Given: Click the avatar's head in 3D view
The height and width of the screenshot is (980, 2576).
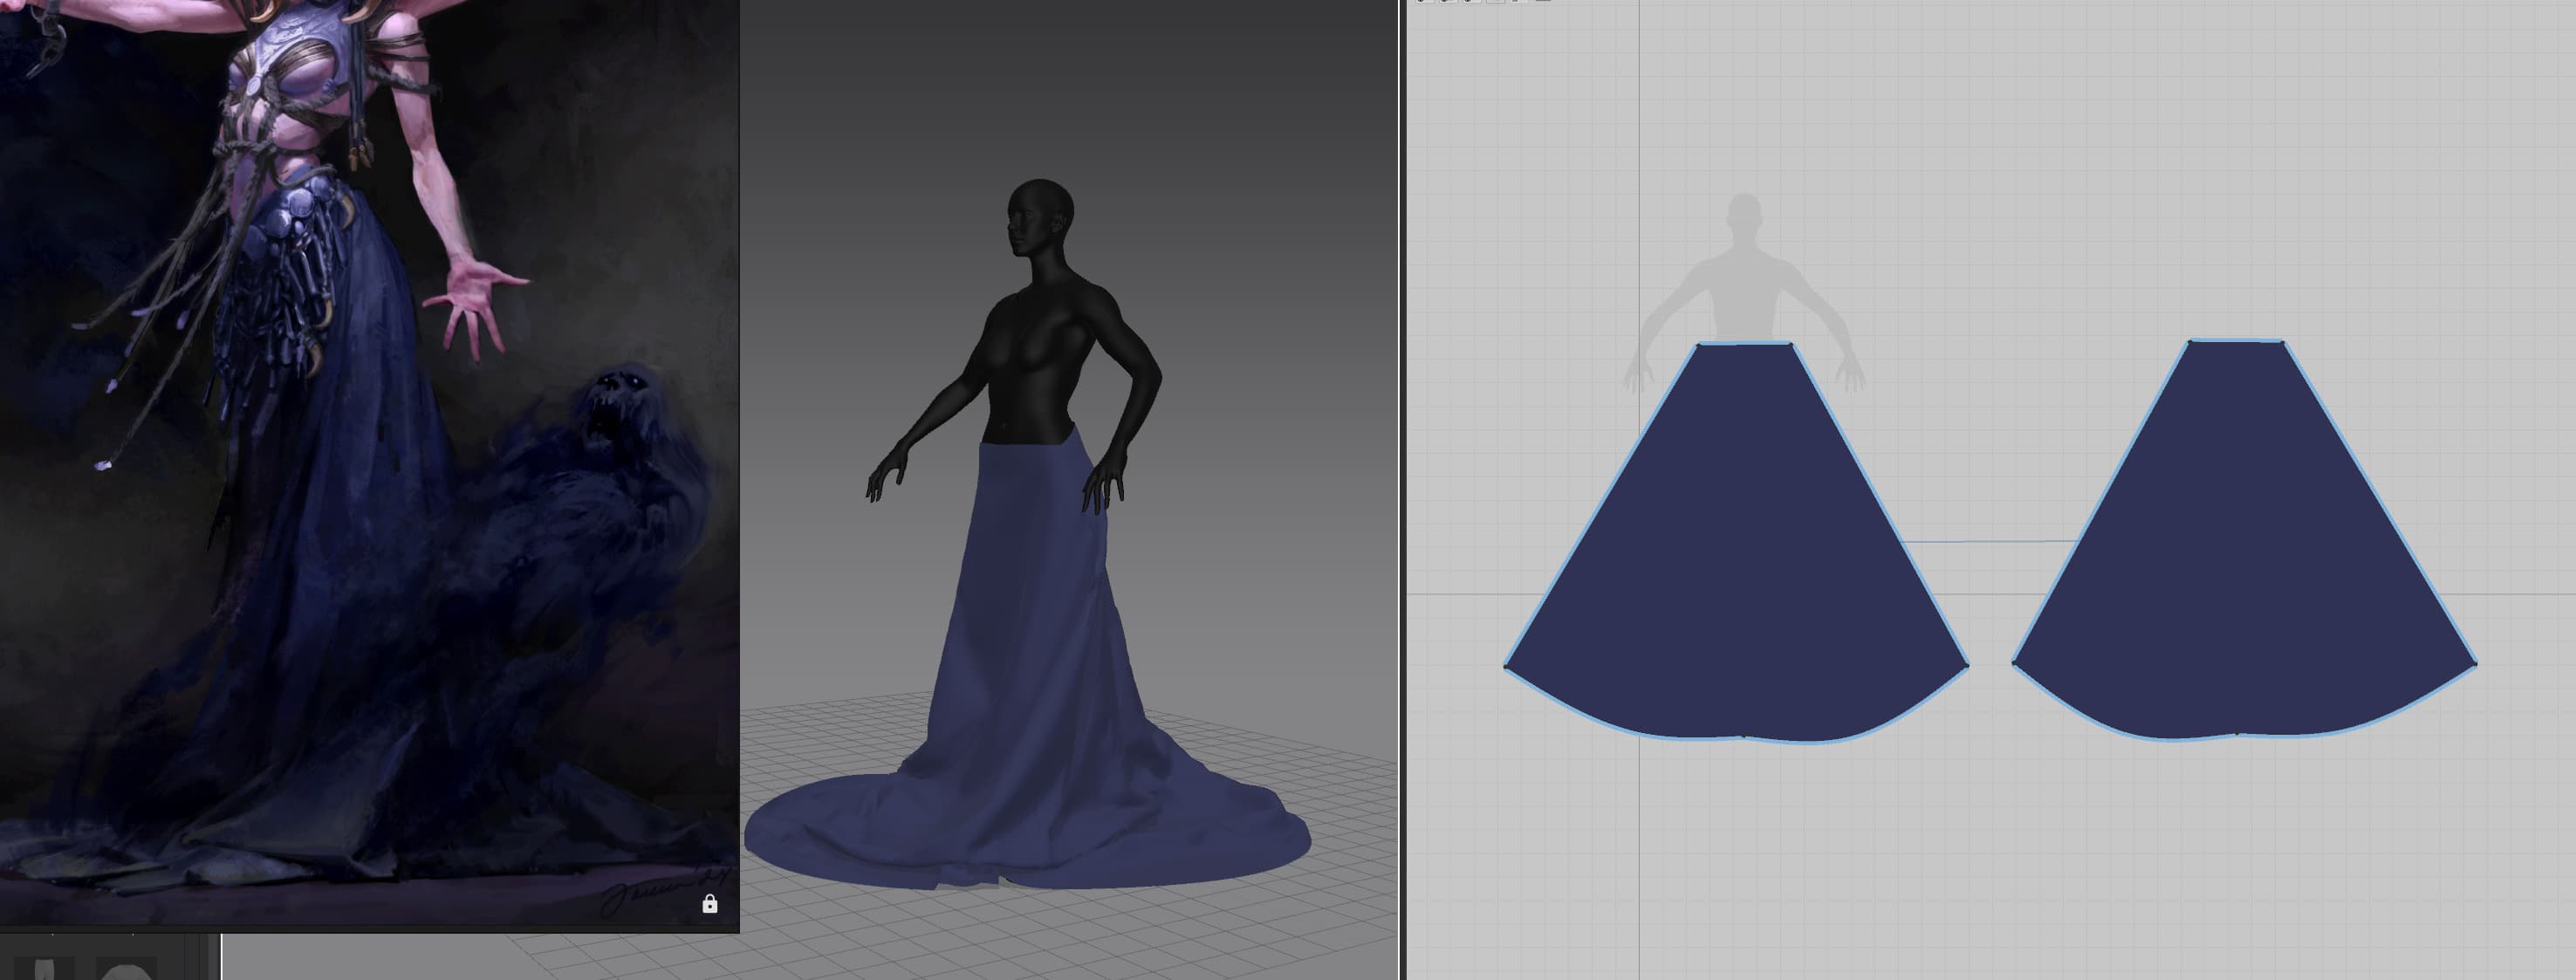Looking at the screenshot, I should 1040,215.
